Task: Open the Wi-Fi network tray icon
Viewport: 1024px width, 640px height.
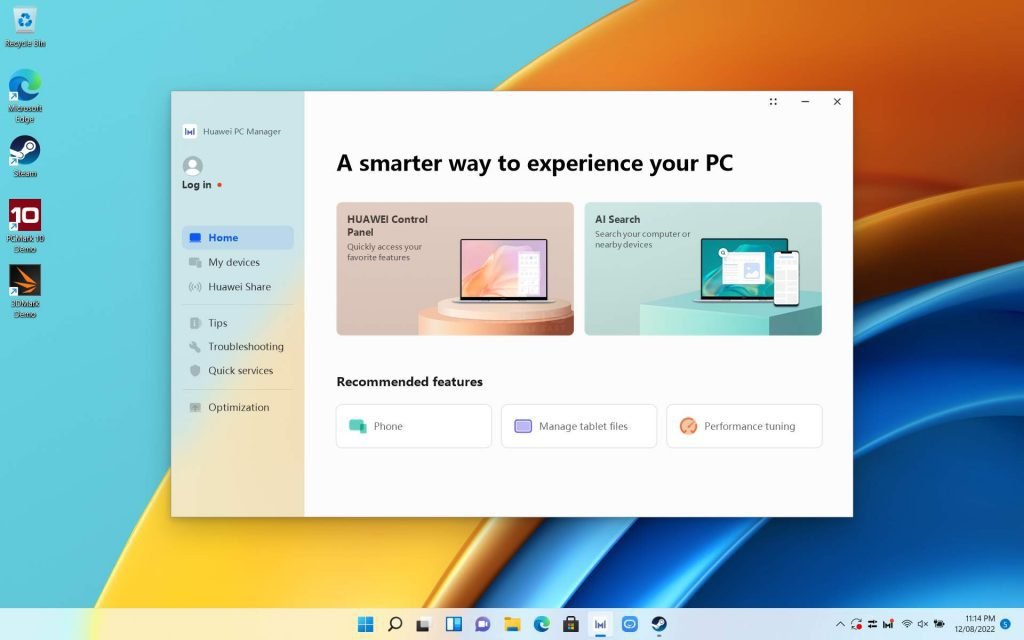Action: (x=906, y=624)
